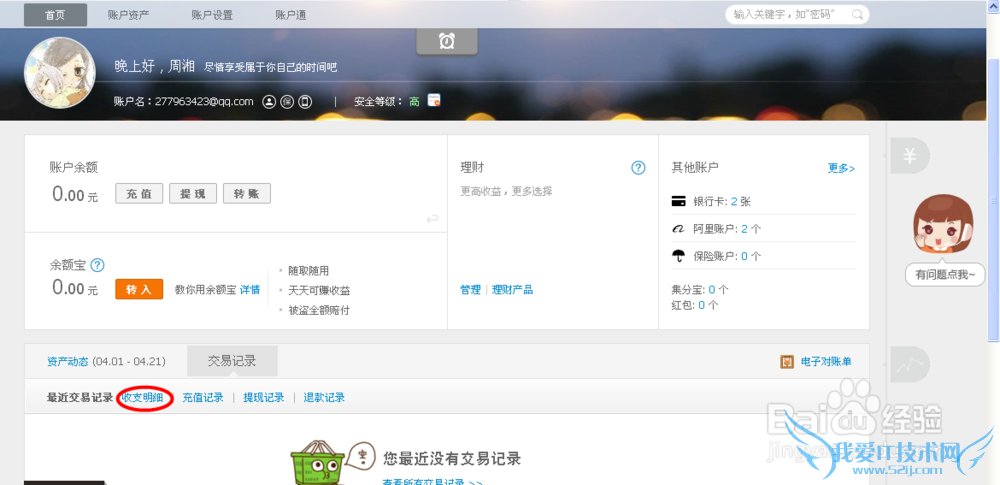Click the orange security level calendar icon
This screenshot has height=485, width=1000.
point(434,100)
